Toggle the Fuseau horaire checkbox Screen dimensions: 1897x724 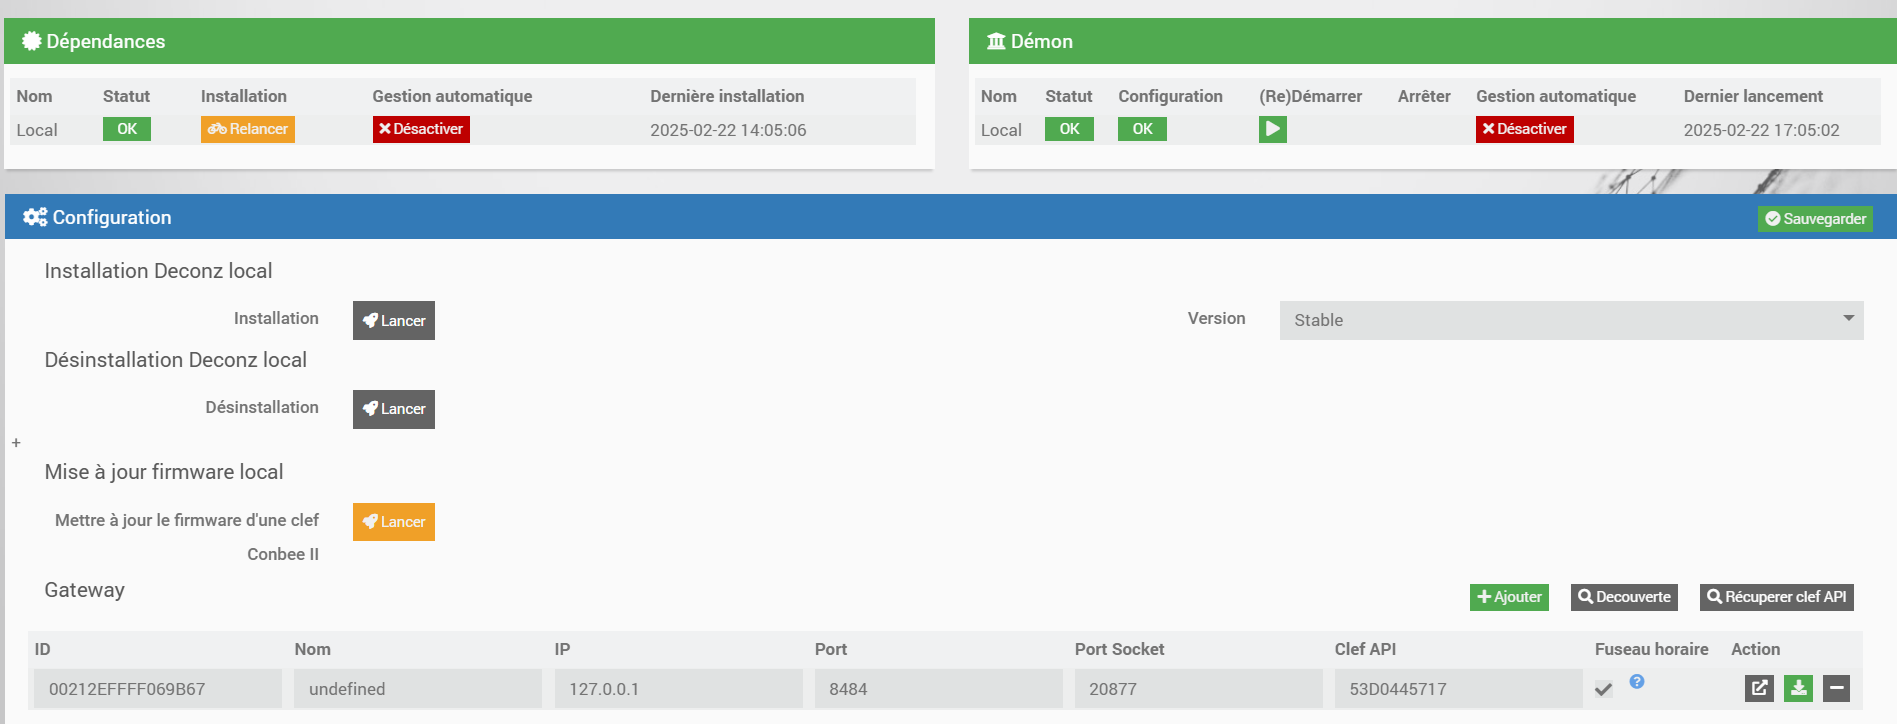pyautogui.click(x=1604, y=689)
